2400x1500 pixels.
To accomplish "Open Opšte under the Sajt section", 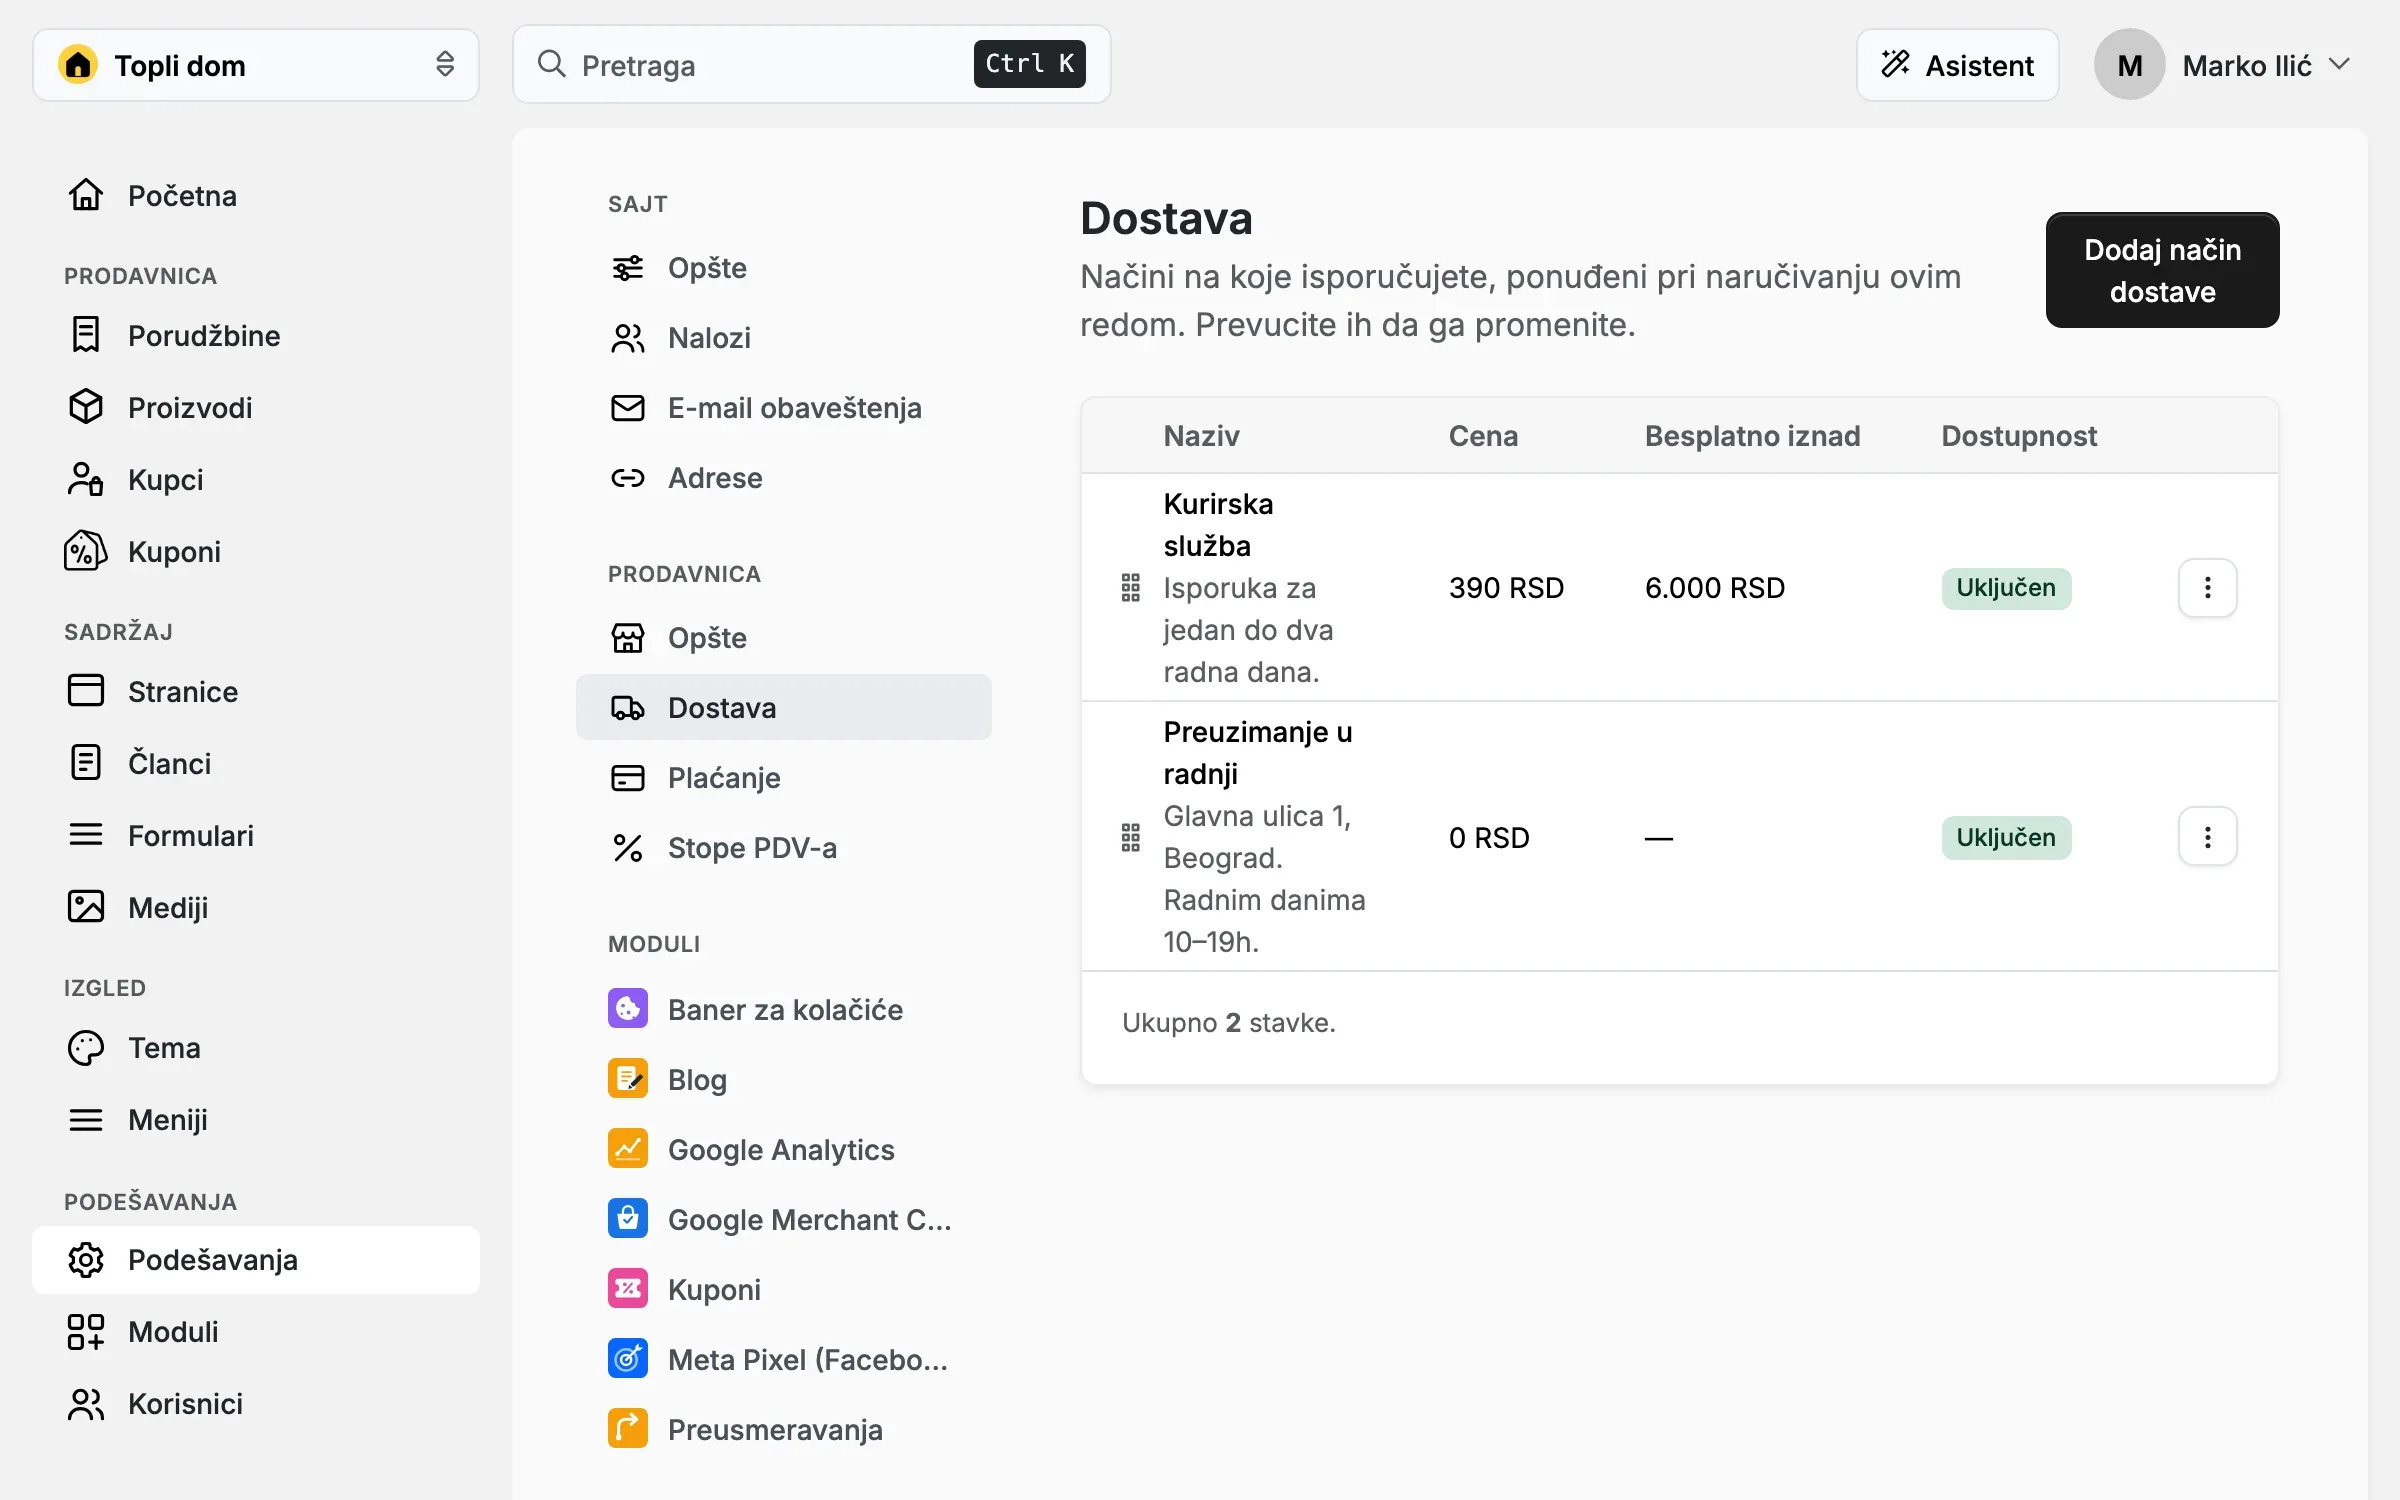I will pyautogui.click(x=784, y=268).
